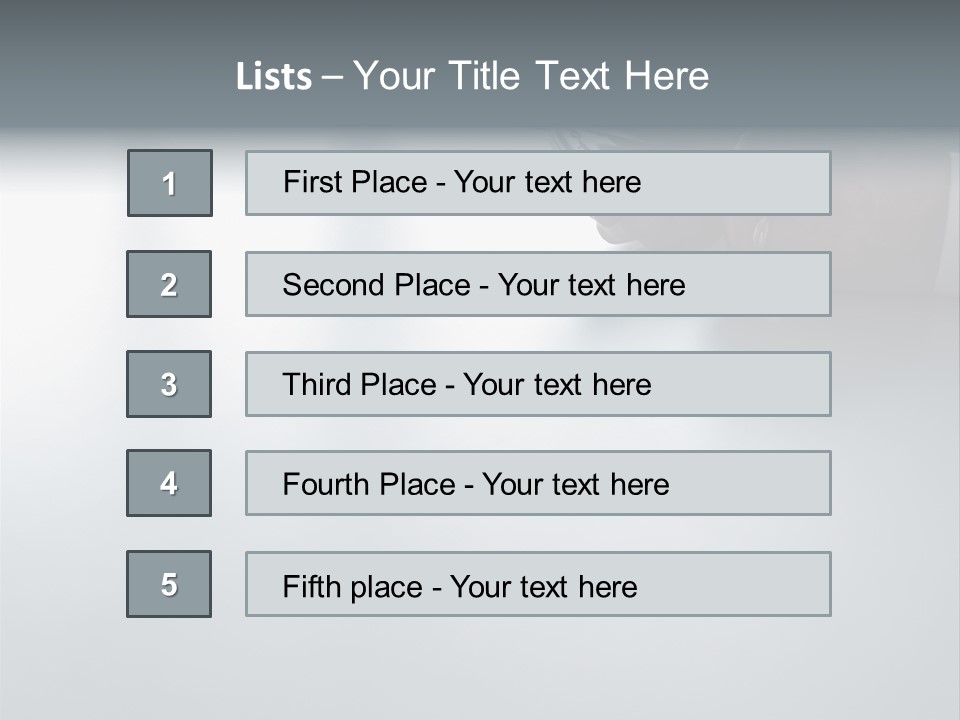The height and width of the screenshot is (720, 960).
Task: Click the number 1 box
Action: coord(170,183)
